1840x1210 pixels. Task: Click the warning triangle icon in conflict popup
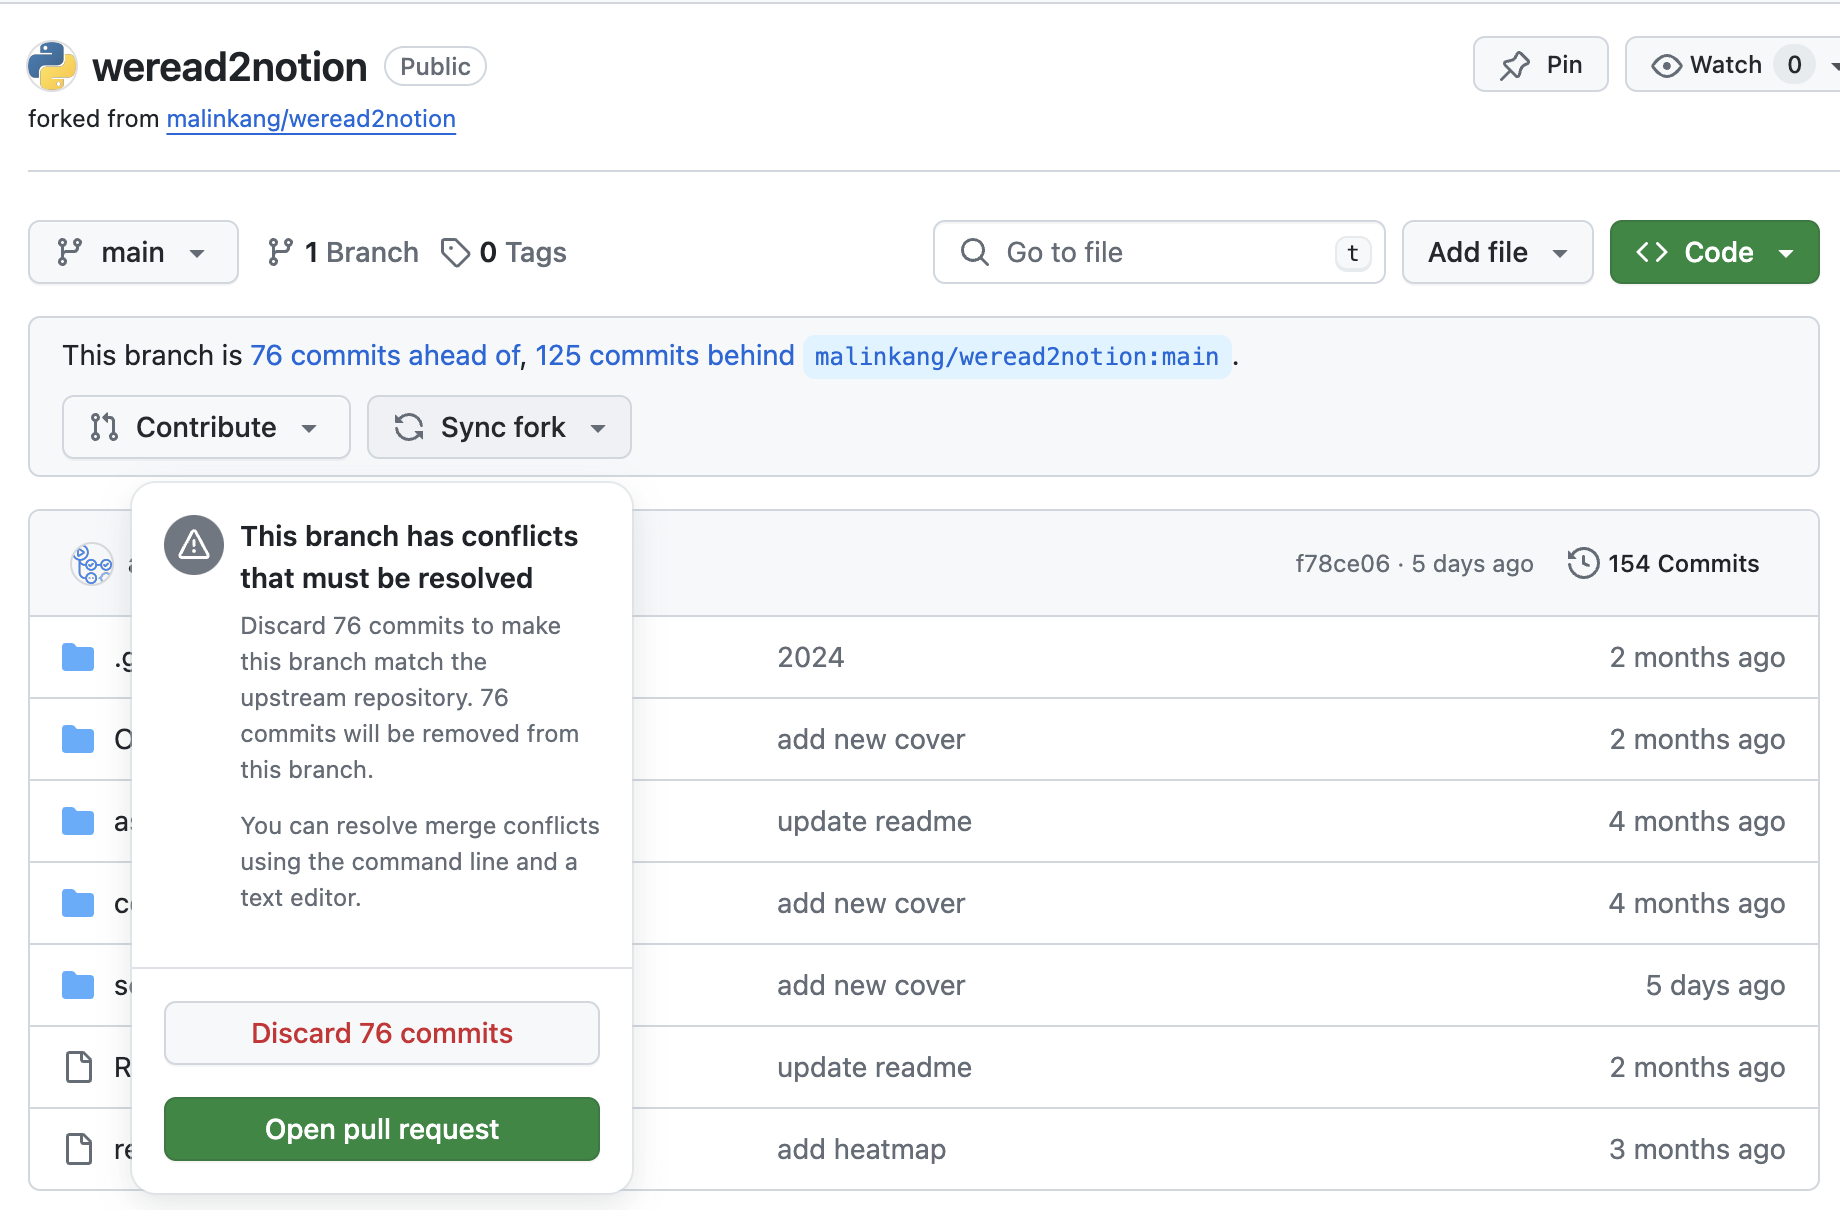click(x=194, y=545)
